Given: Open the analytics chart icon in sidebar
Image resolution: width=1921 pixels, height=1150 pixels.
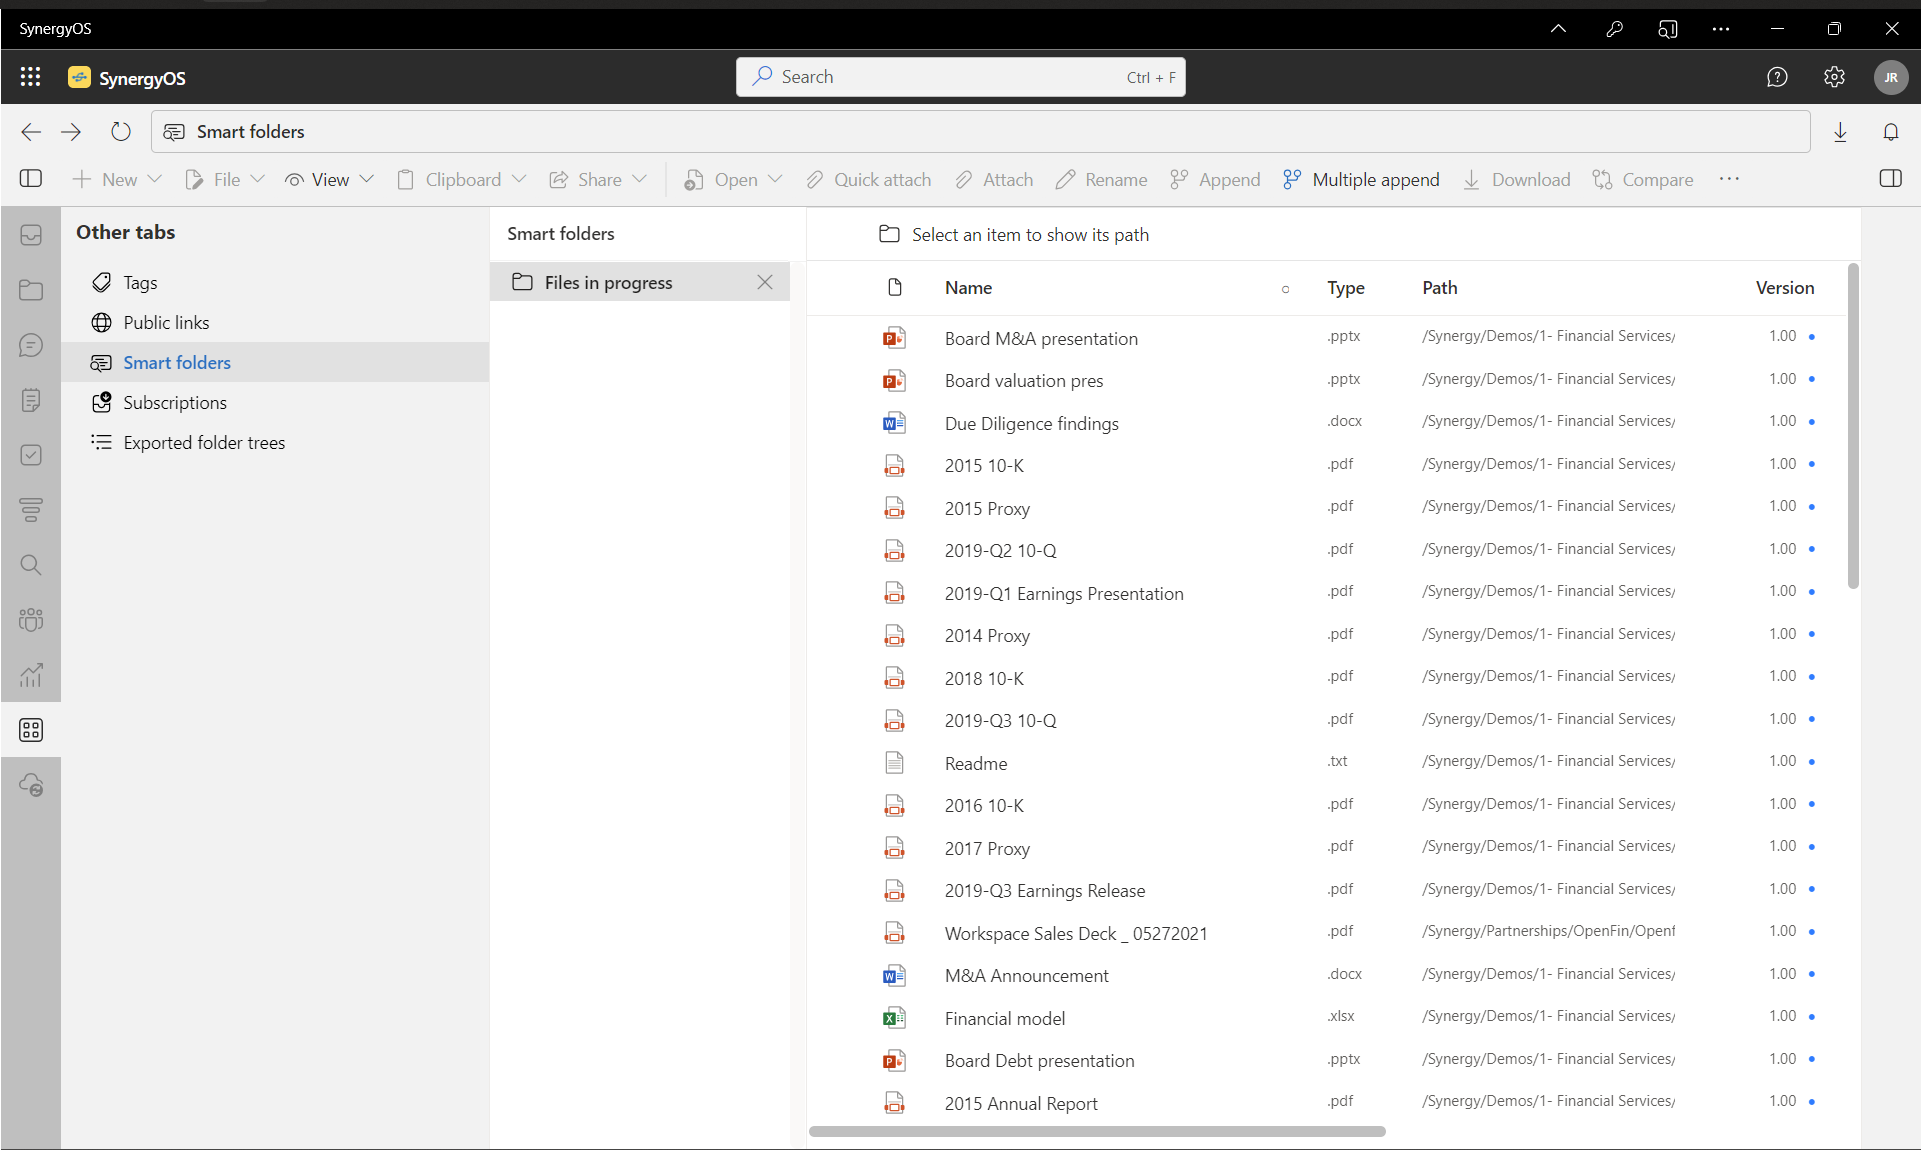Looking at the screenshot, I should 31,675.
